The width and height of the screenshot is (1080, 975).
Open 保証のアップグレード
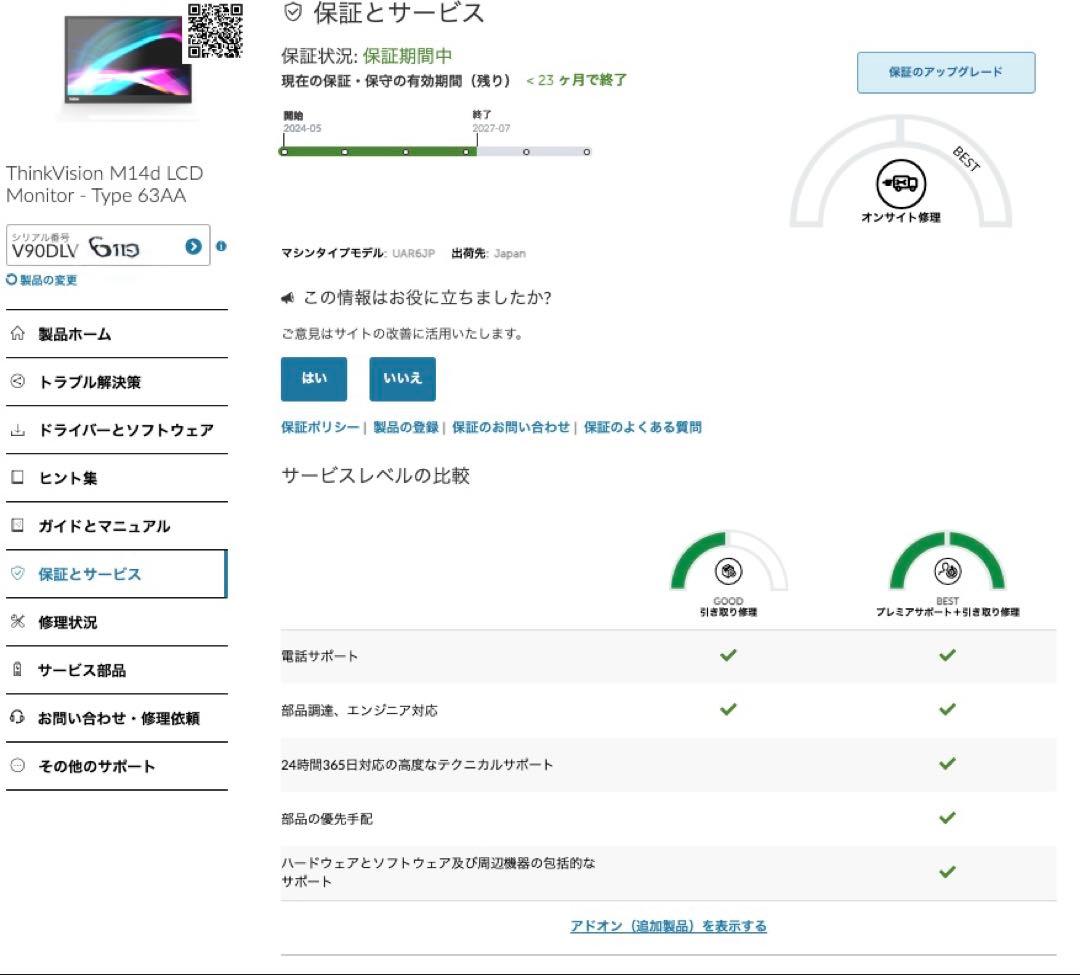coord(944,71)
